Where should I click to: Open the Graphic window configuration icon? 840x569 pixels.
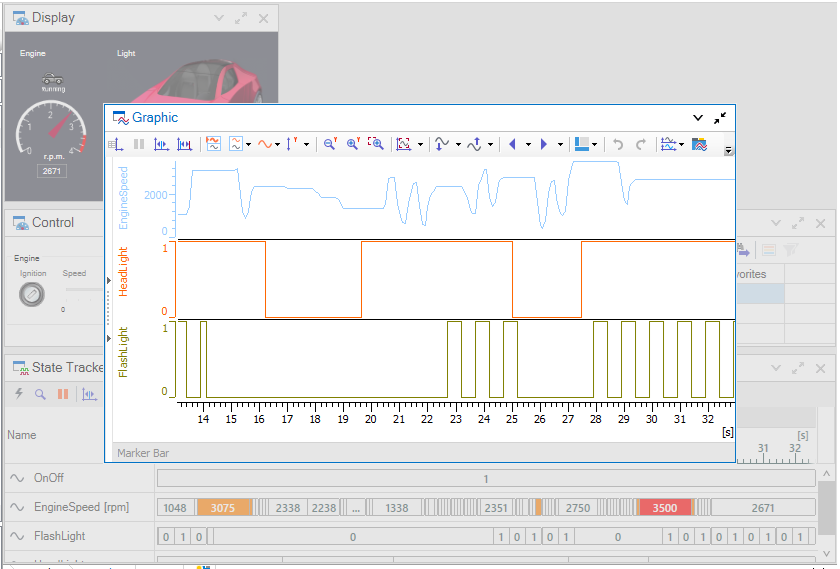pyautogui.click(x=699, y=144)
